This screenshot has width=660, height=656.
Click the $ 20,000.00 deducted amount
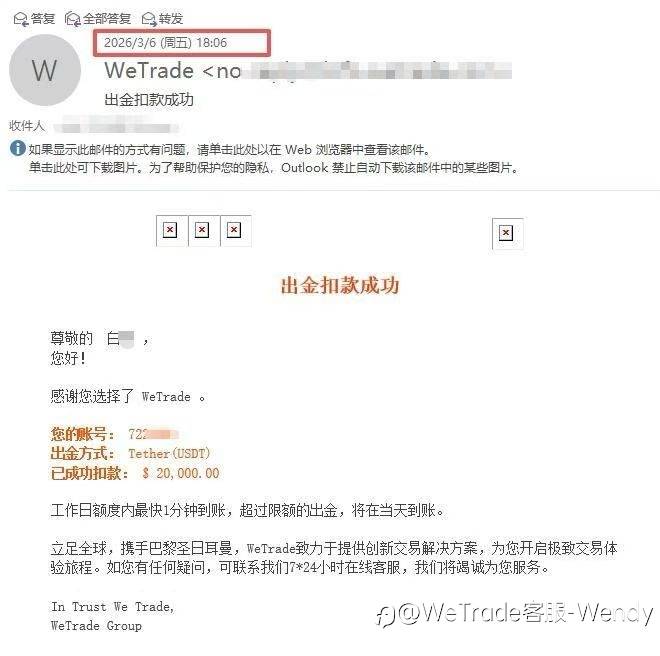tap(181, 473)
